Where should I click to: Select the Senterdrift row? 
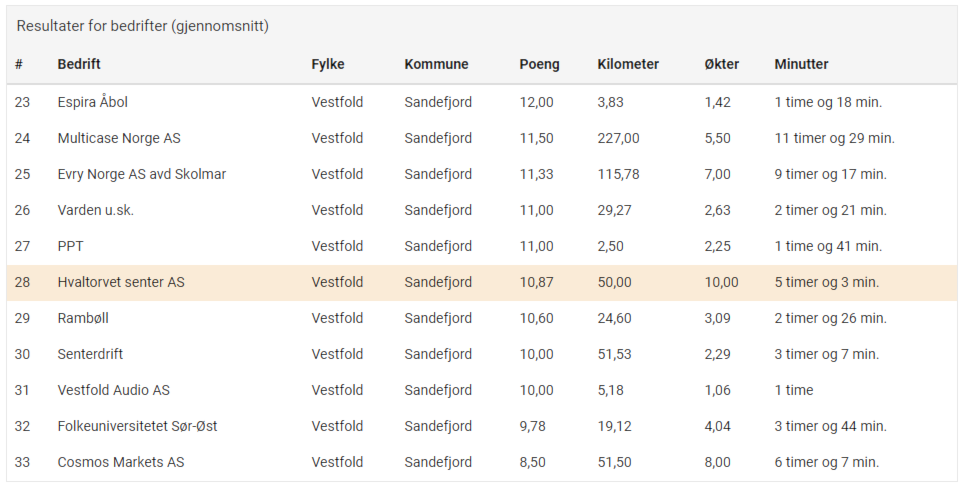(482, 354)
